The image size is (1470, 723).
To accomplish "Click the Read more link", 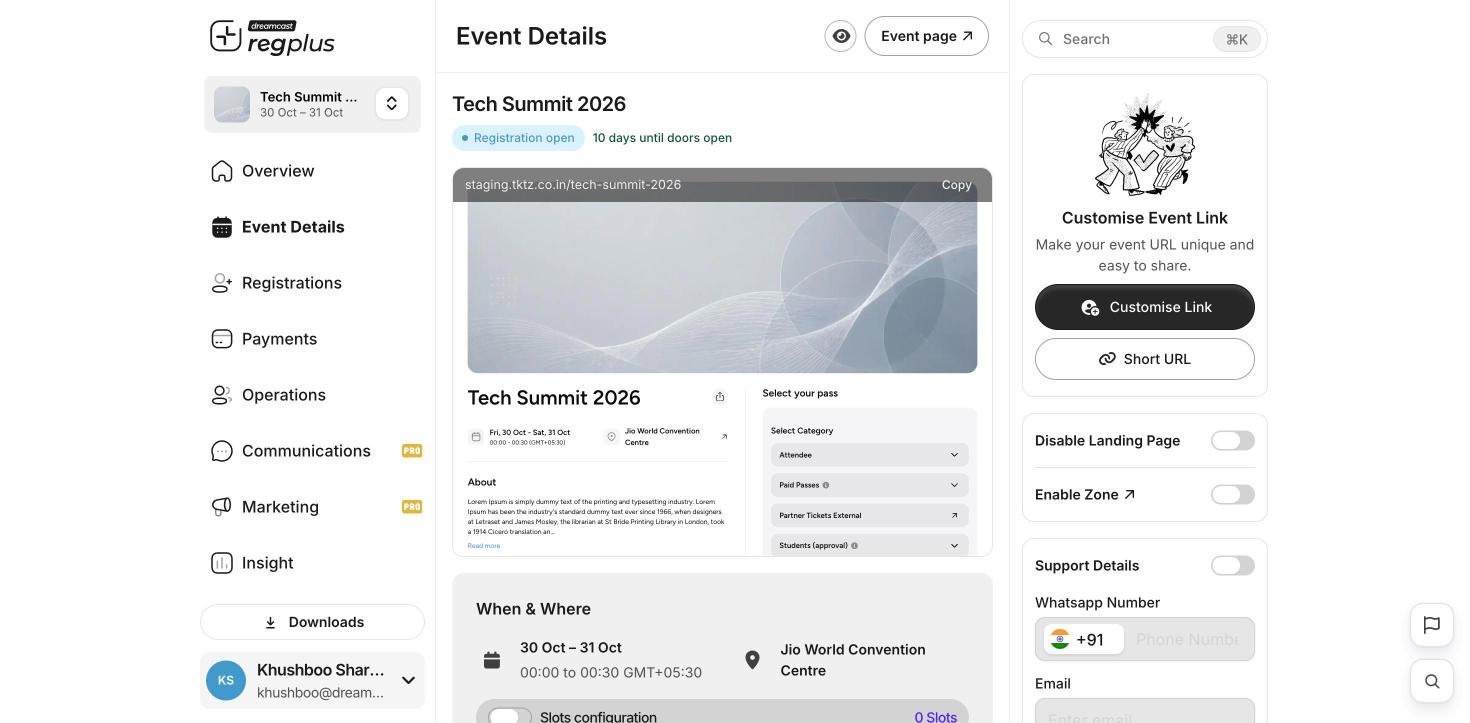I will click(484, 546).
